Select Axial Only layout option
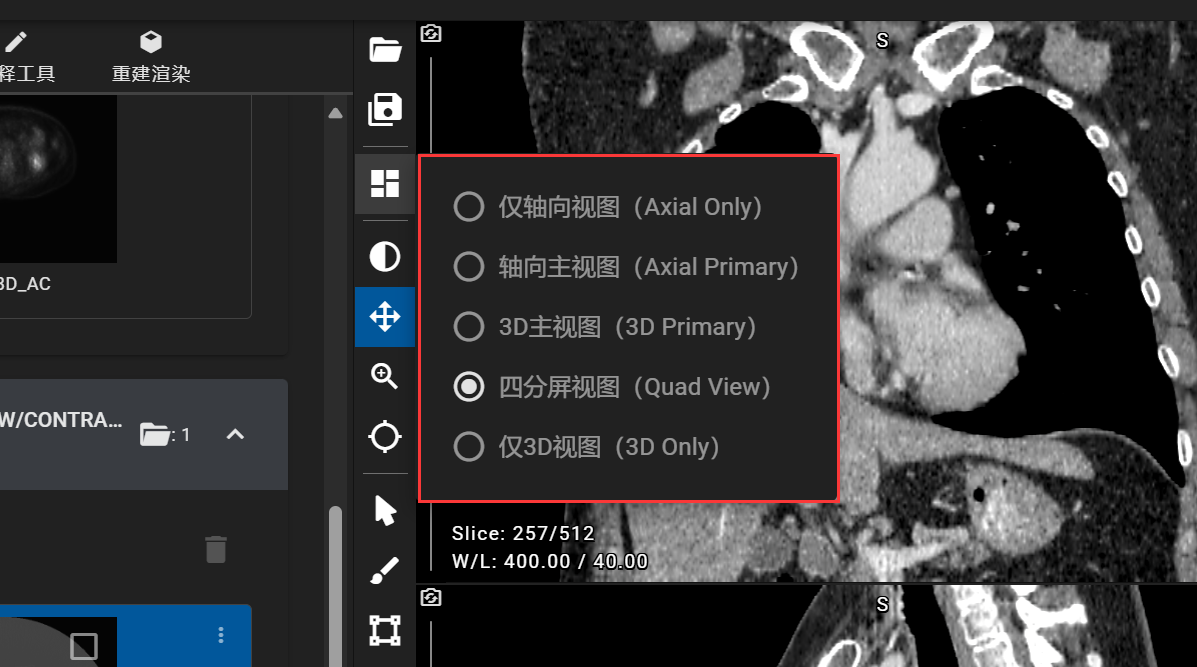Image resolution: width=1197 pixels, height=667 pixels. [x=608, y=207]
